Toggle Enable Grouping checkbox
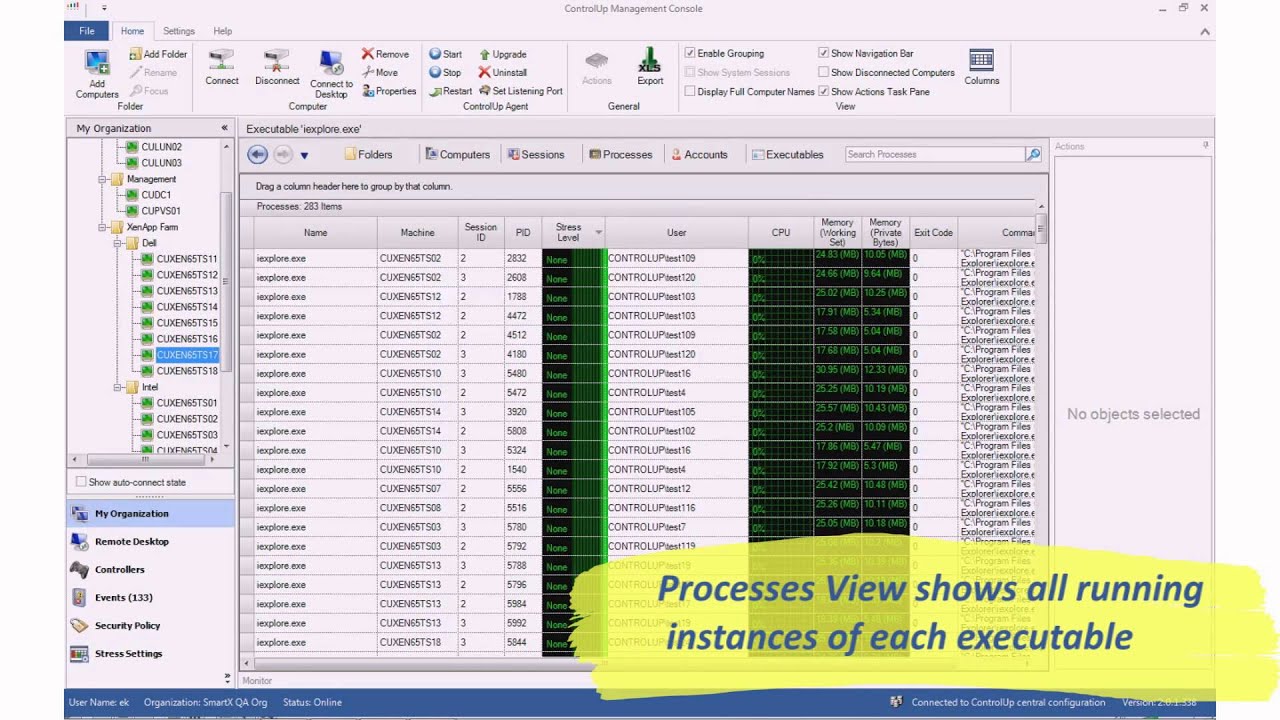 (x=690, y=53)
